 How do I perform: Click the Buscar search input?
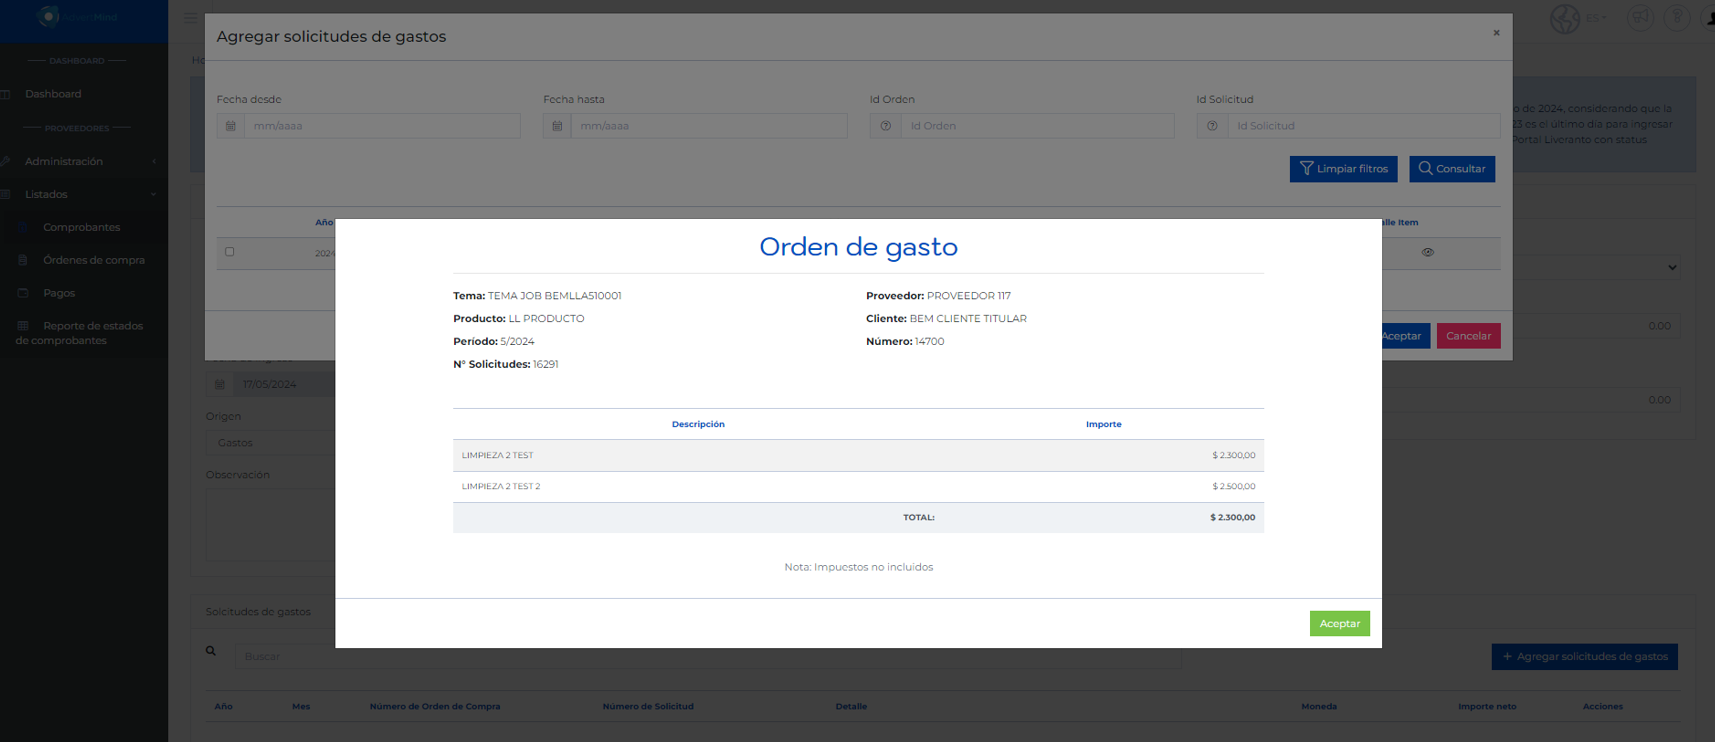pos(707,657)
